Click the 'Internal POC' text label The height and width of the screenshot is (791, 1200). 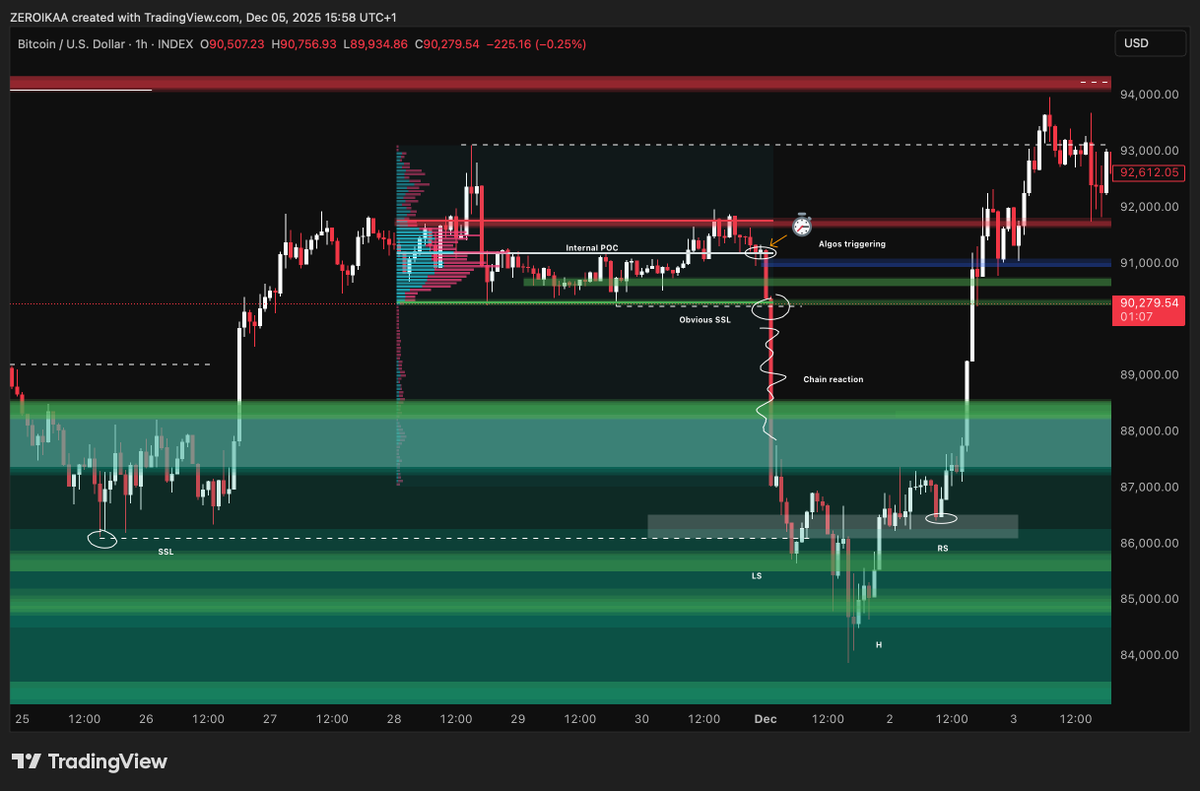click(591, 247)
